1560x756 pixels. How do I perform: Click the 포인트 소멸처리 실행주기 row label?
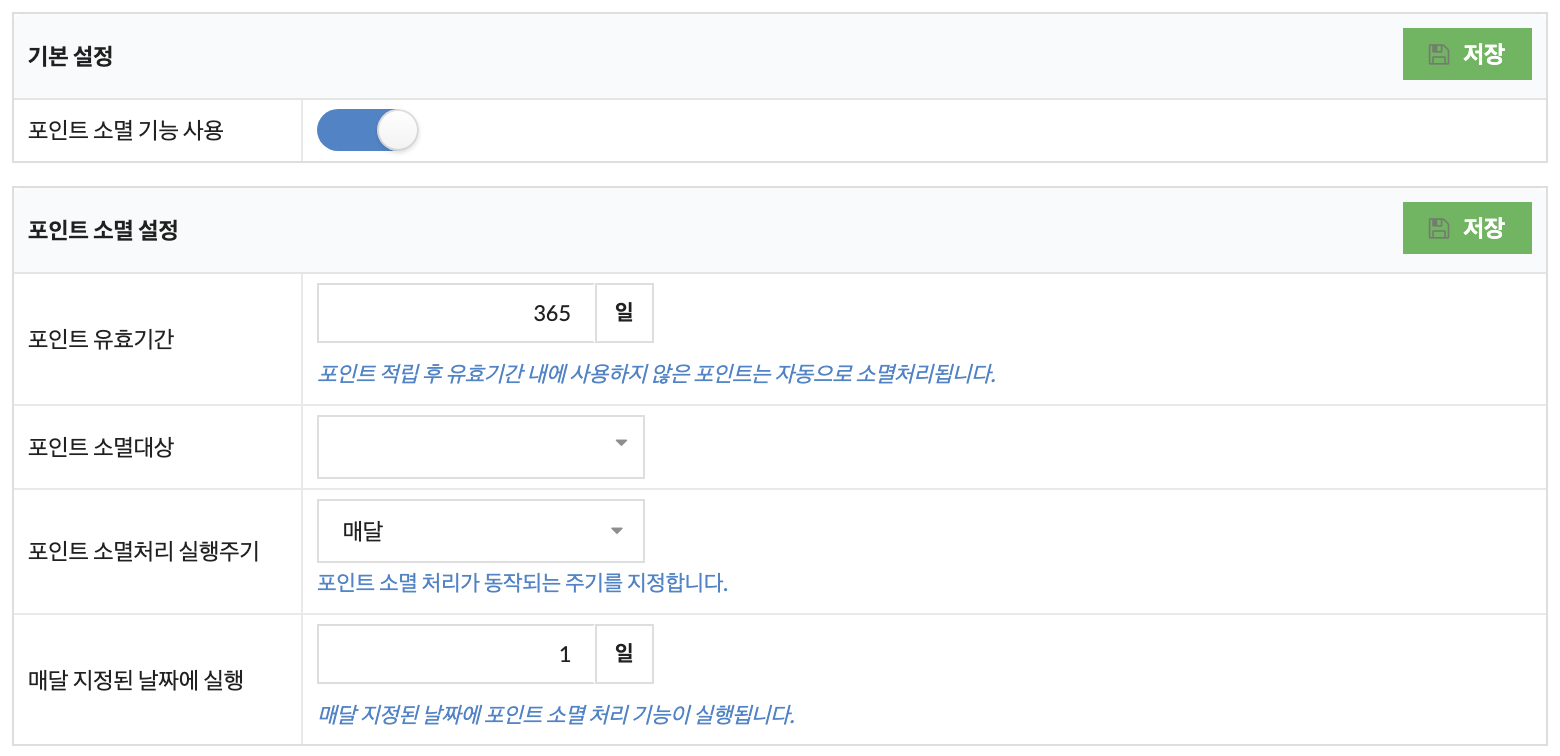click(x=144, y=551)
